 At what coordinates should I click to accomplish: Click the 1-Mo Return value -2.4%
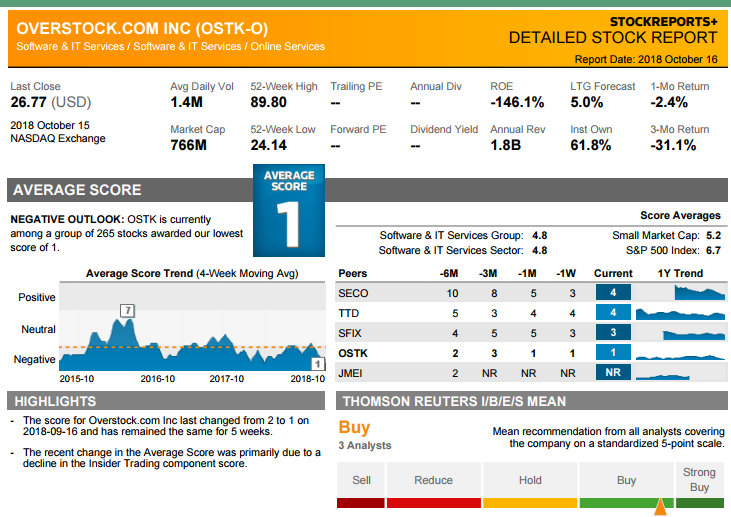(x=669, y=102)
